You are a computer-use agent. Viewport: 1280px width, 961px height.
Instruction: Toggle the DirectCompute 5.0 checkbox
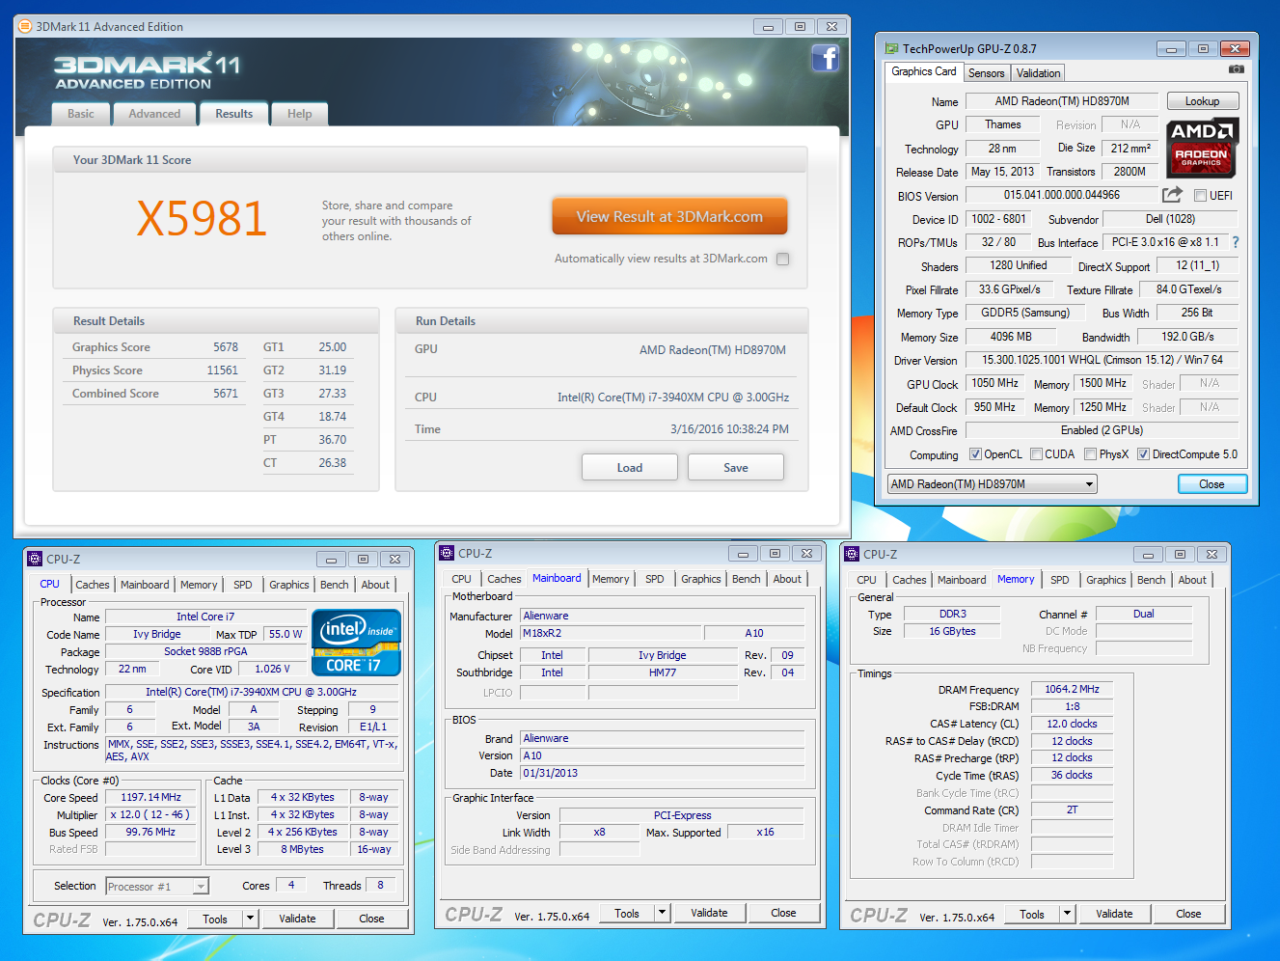coord(1143,454)
